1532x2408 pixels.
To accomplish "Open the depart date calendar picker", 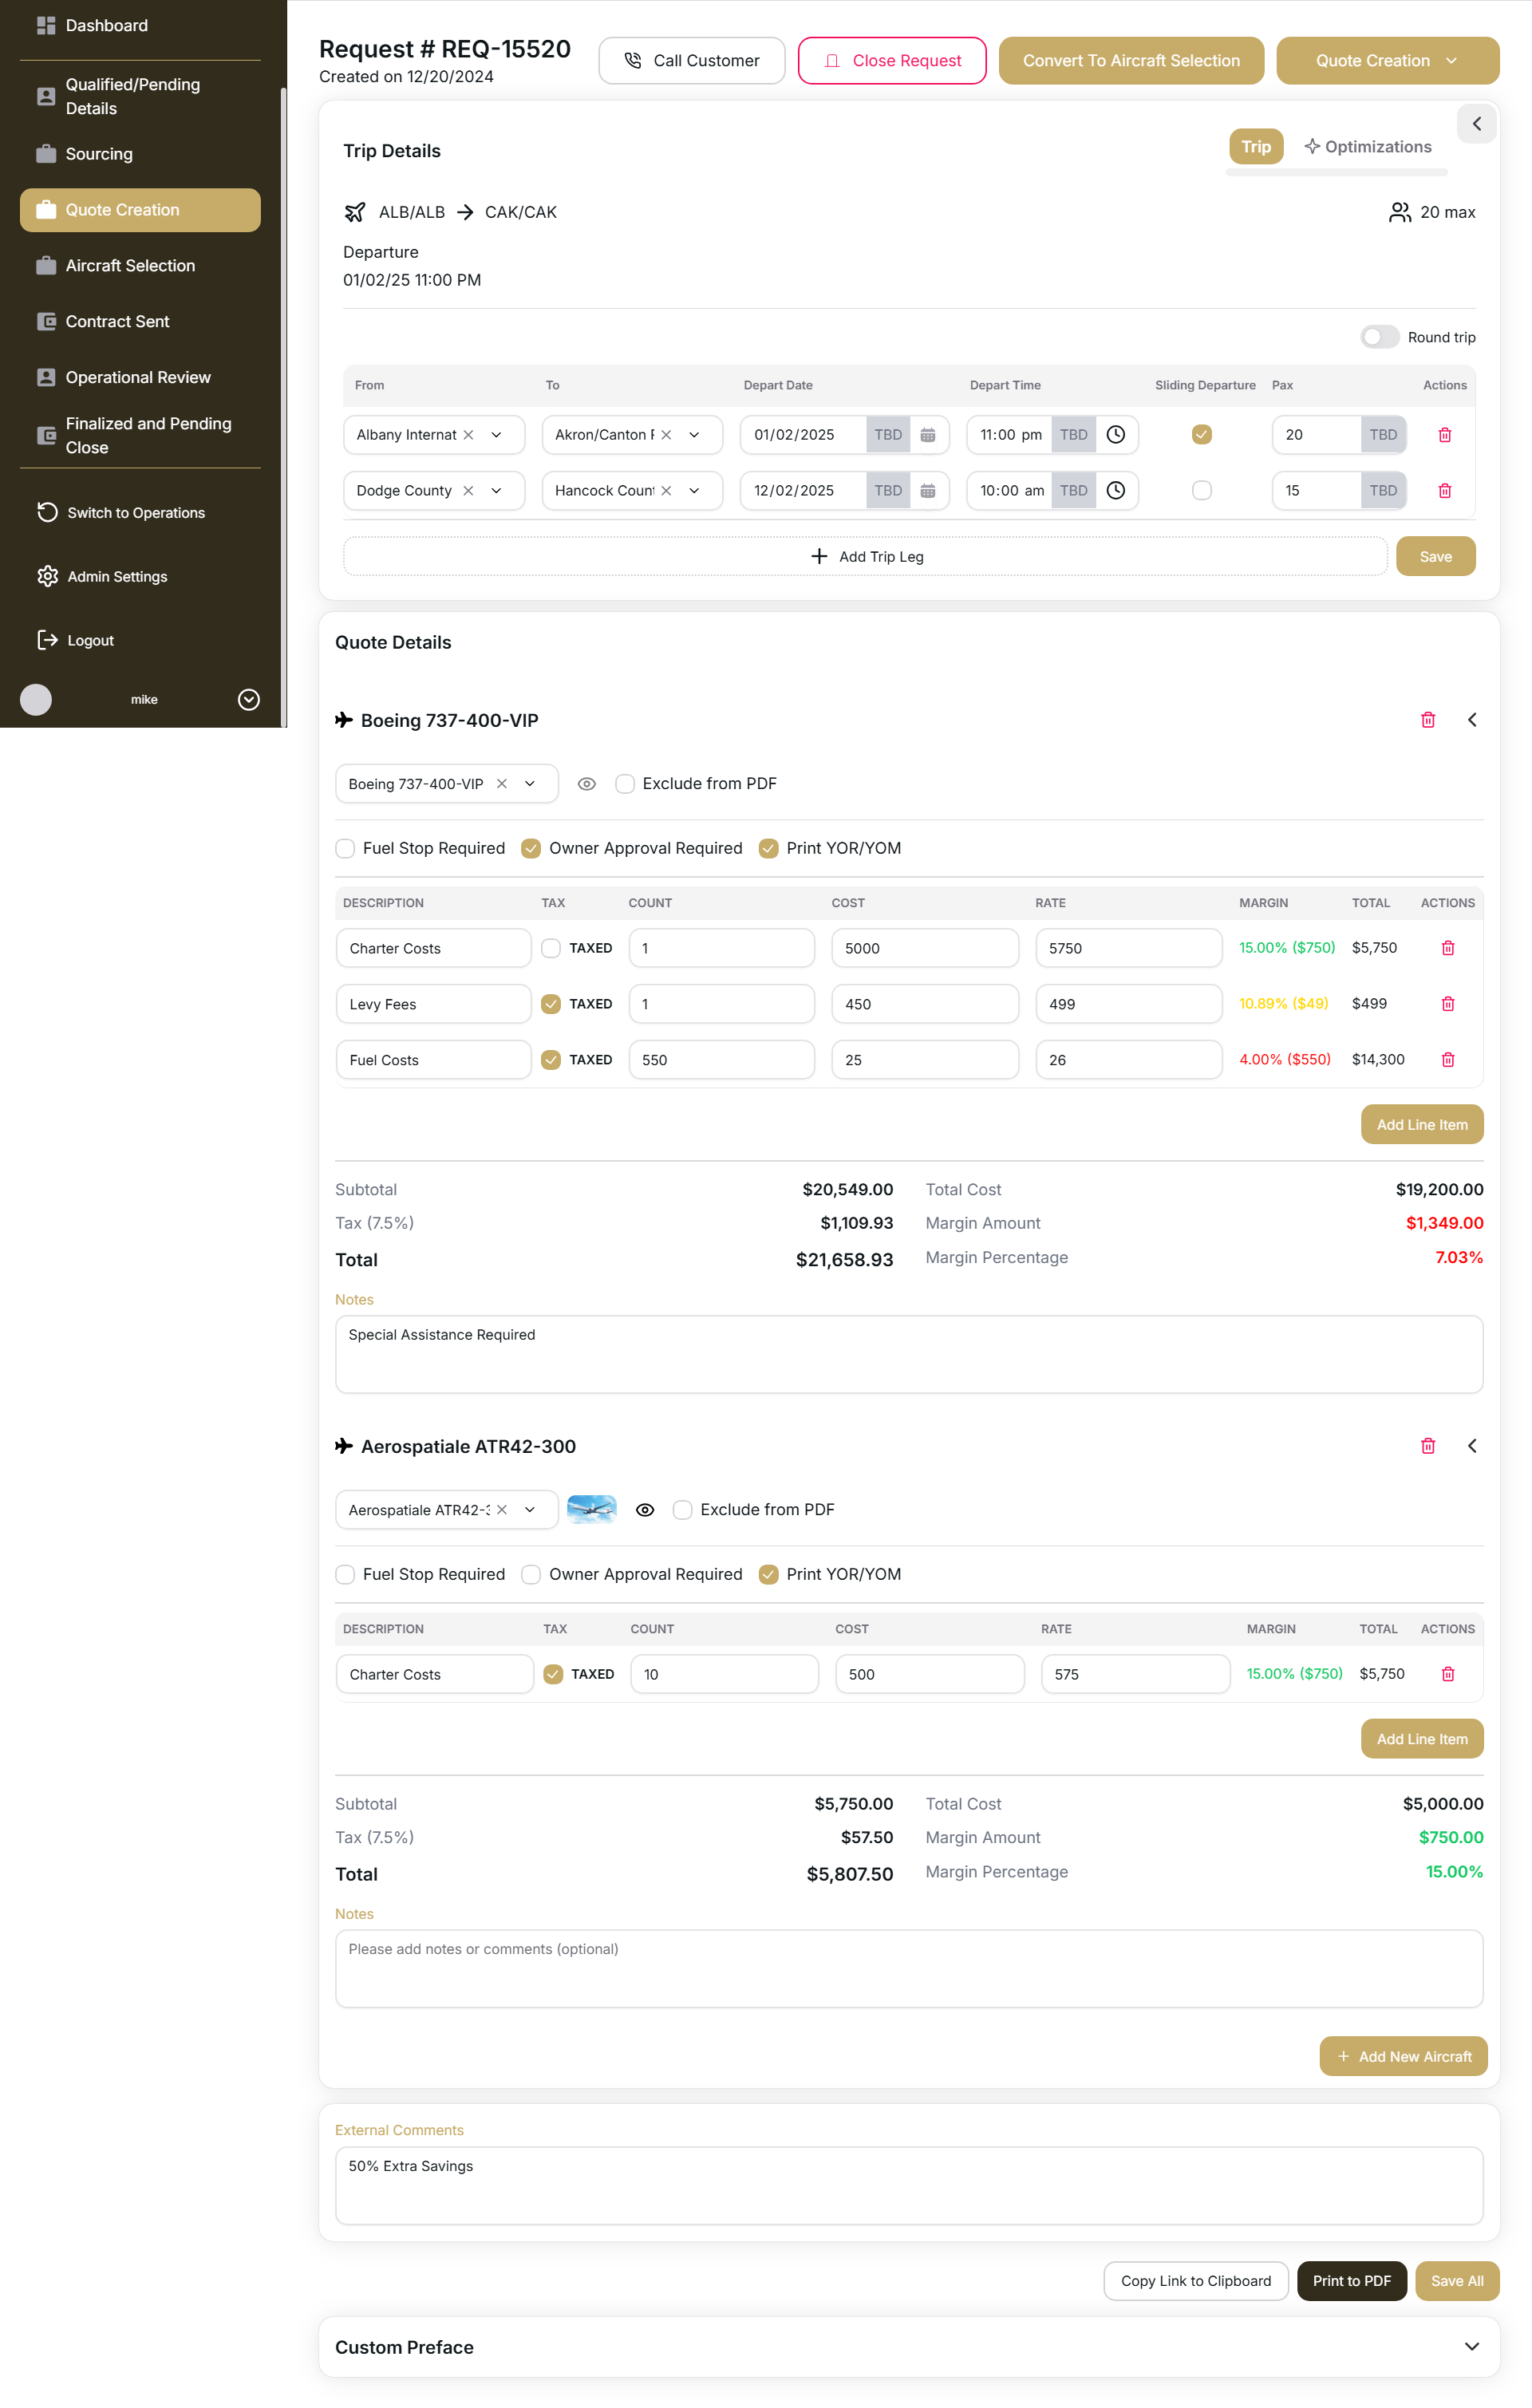I will (928, 434).
